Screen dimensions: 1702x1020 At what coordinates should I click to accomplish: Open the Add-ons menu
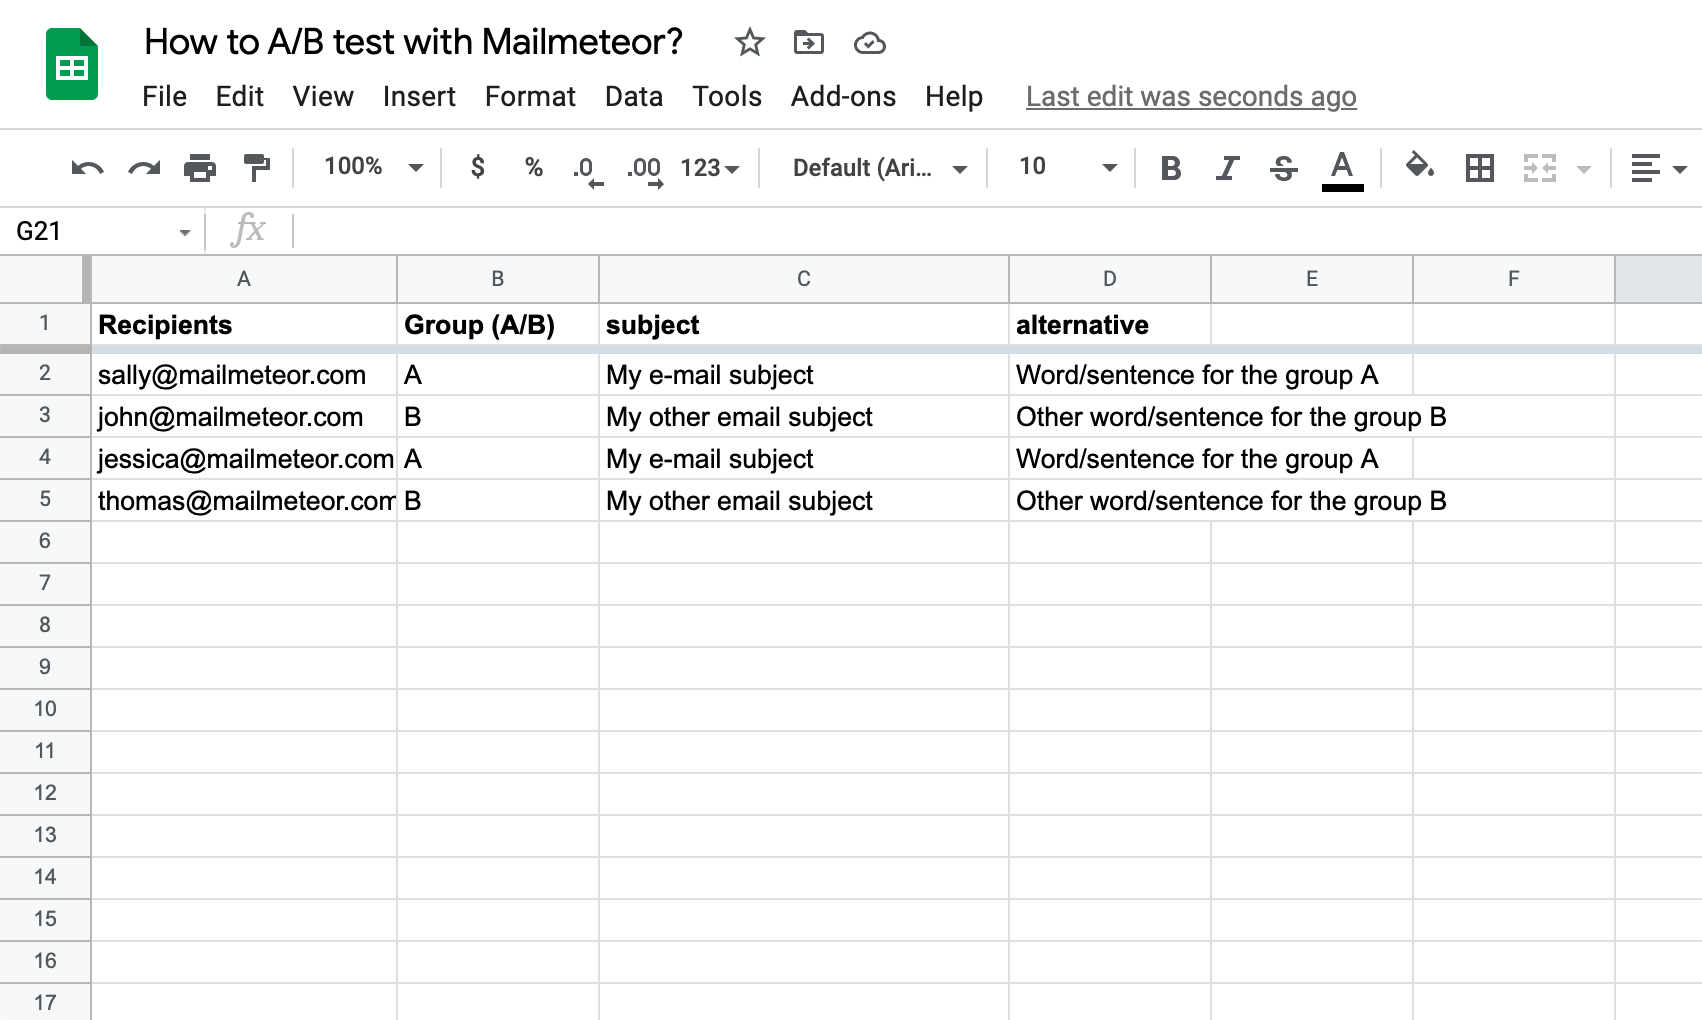843,96
